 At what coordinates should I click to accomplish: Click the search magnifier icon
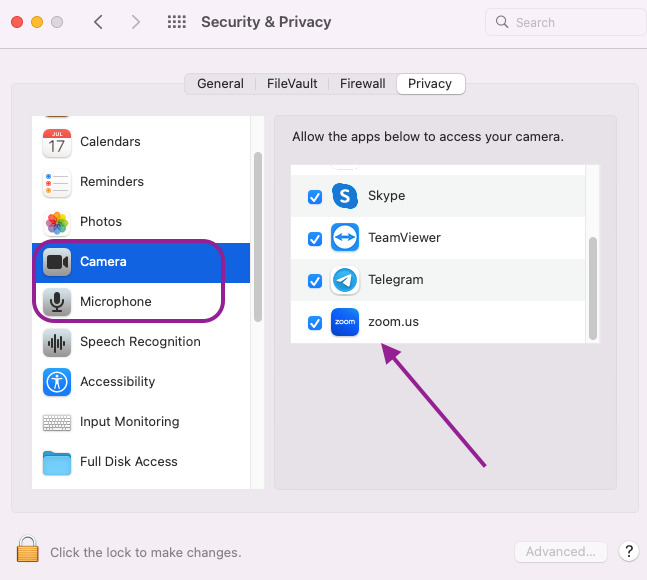point(502,22)
